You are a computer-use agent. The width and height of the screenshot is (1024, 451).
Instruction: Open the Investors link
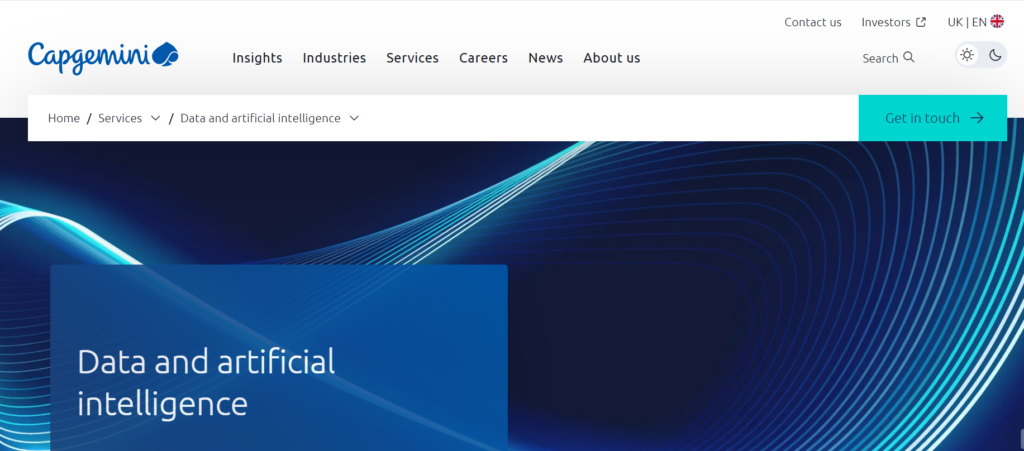pos(886,22)
